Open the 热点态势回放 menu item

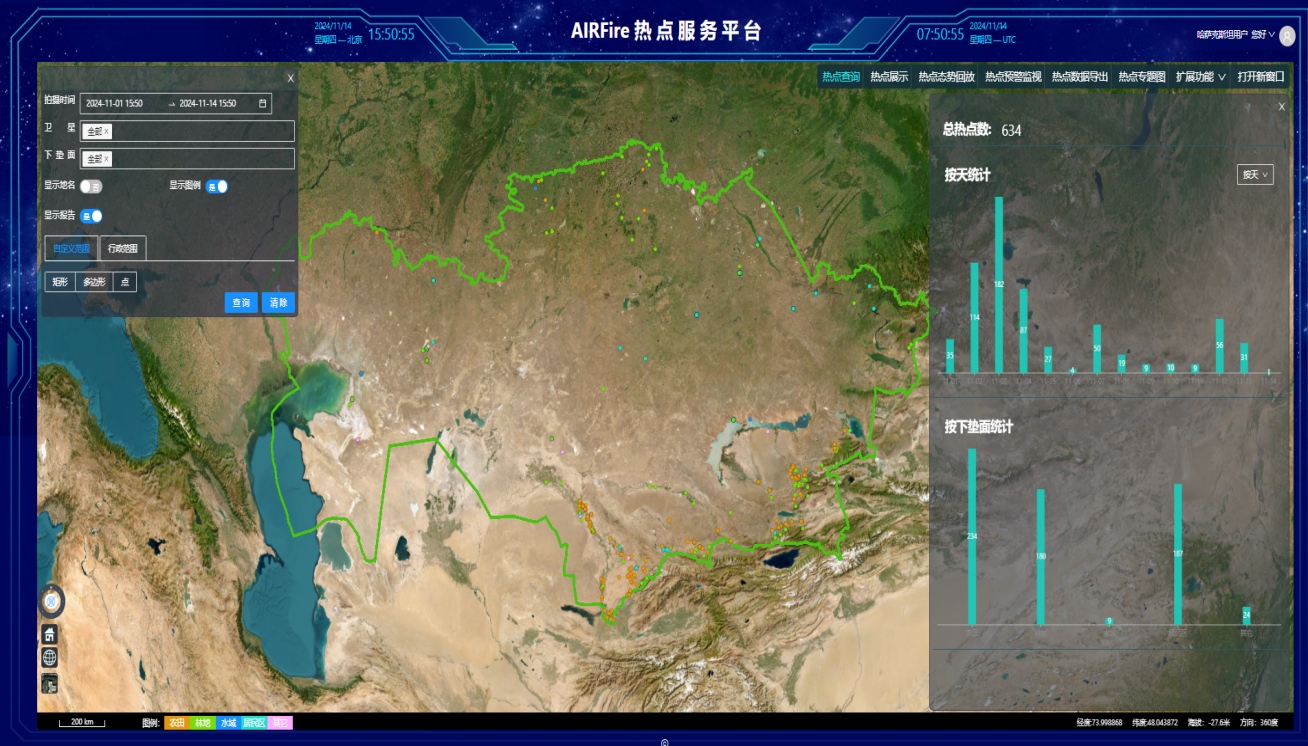[946, 77]
